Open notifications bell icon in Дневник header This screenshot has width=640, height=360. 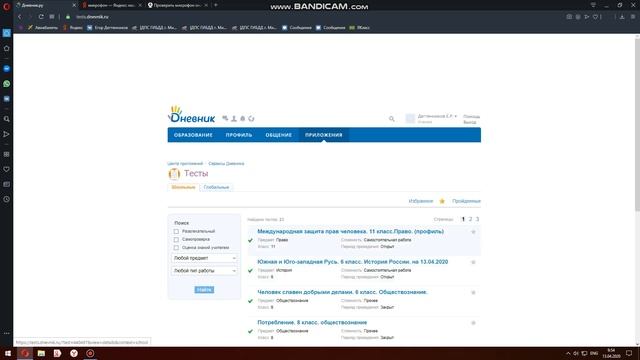click(x=242, y=118)
